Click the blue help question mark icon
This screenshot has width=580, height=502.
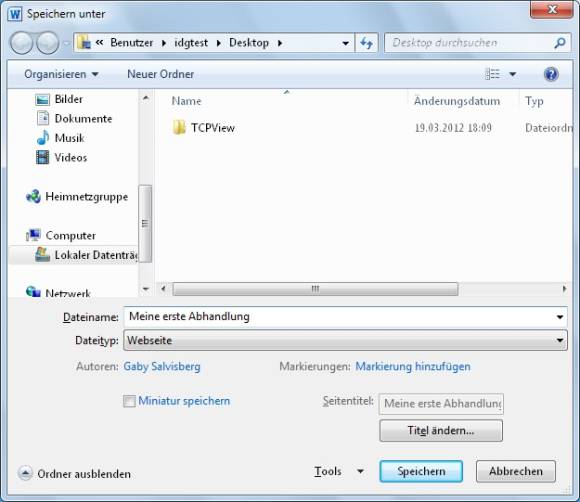551,74
